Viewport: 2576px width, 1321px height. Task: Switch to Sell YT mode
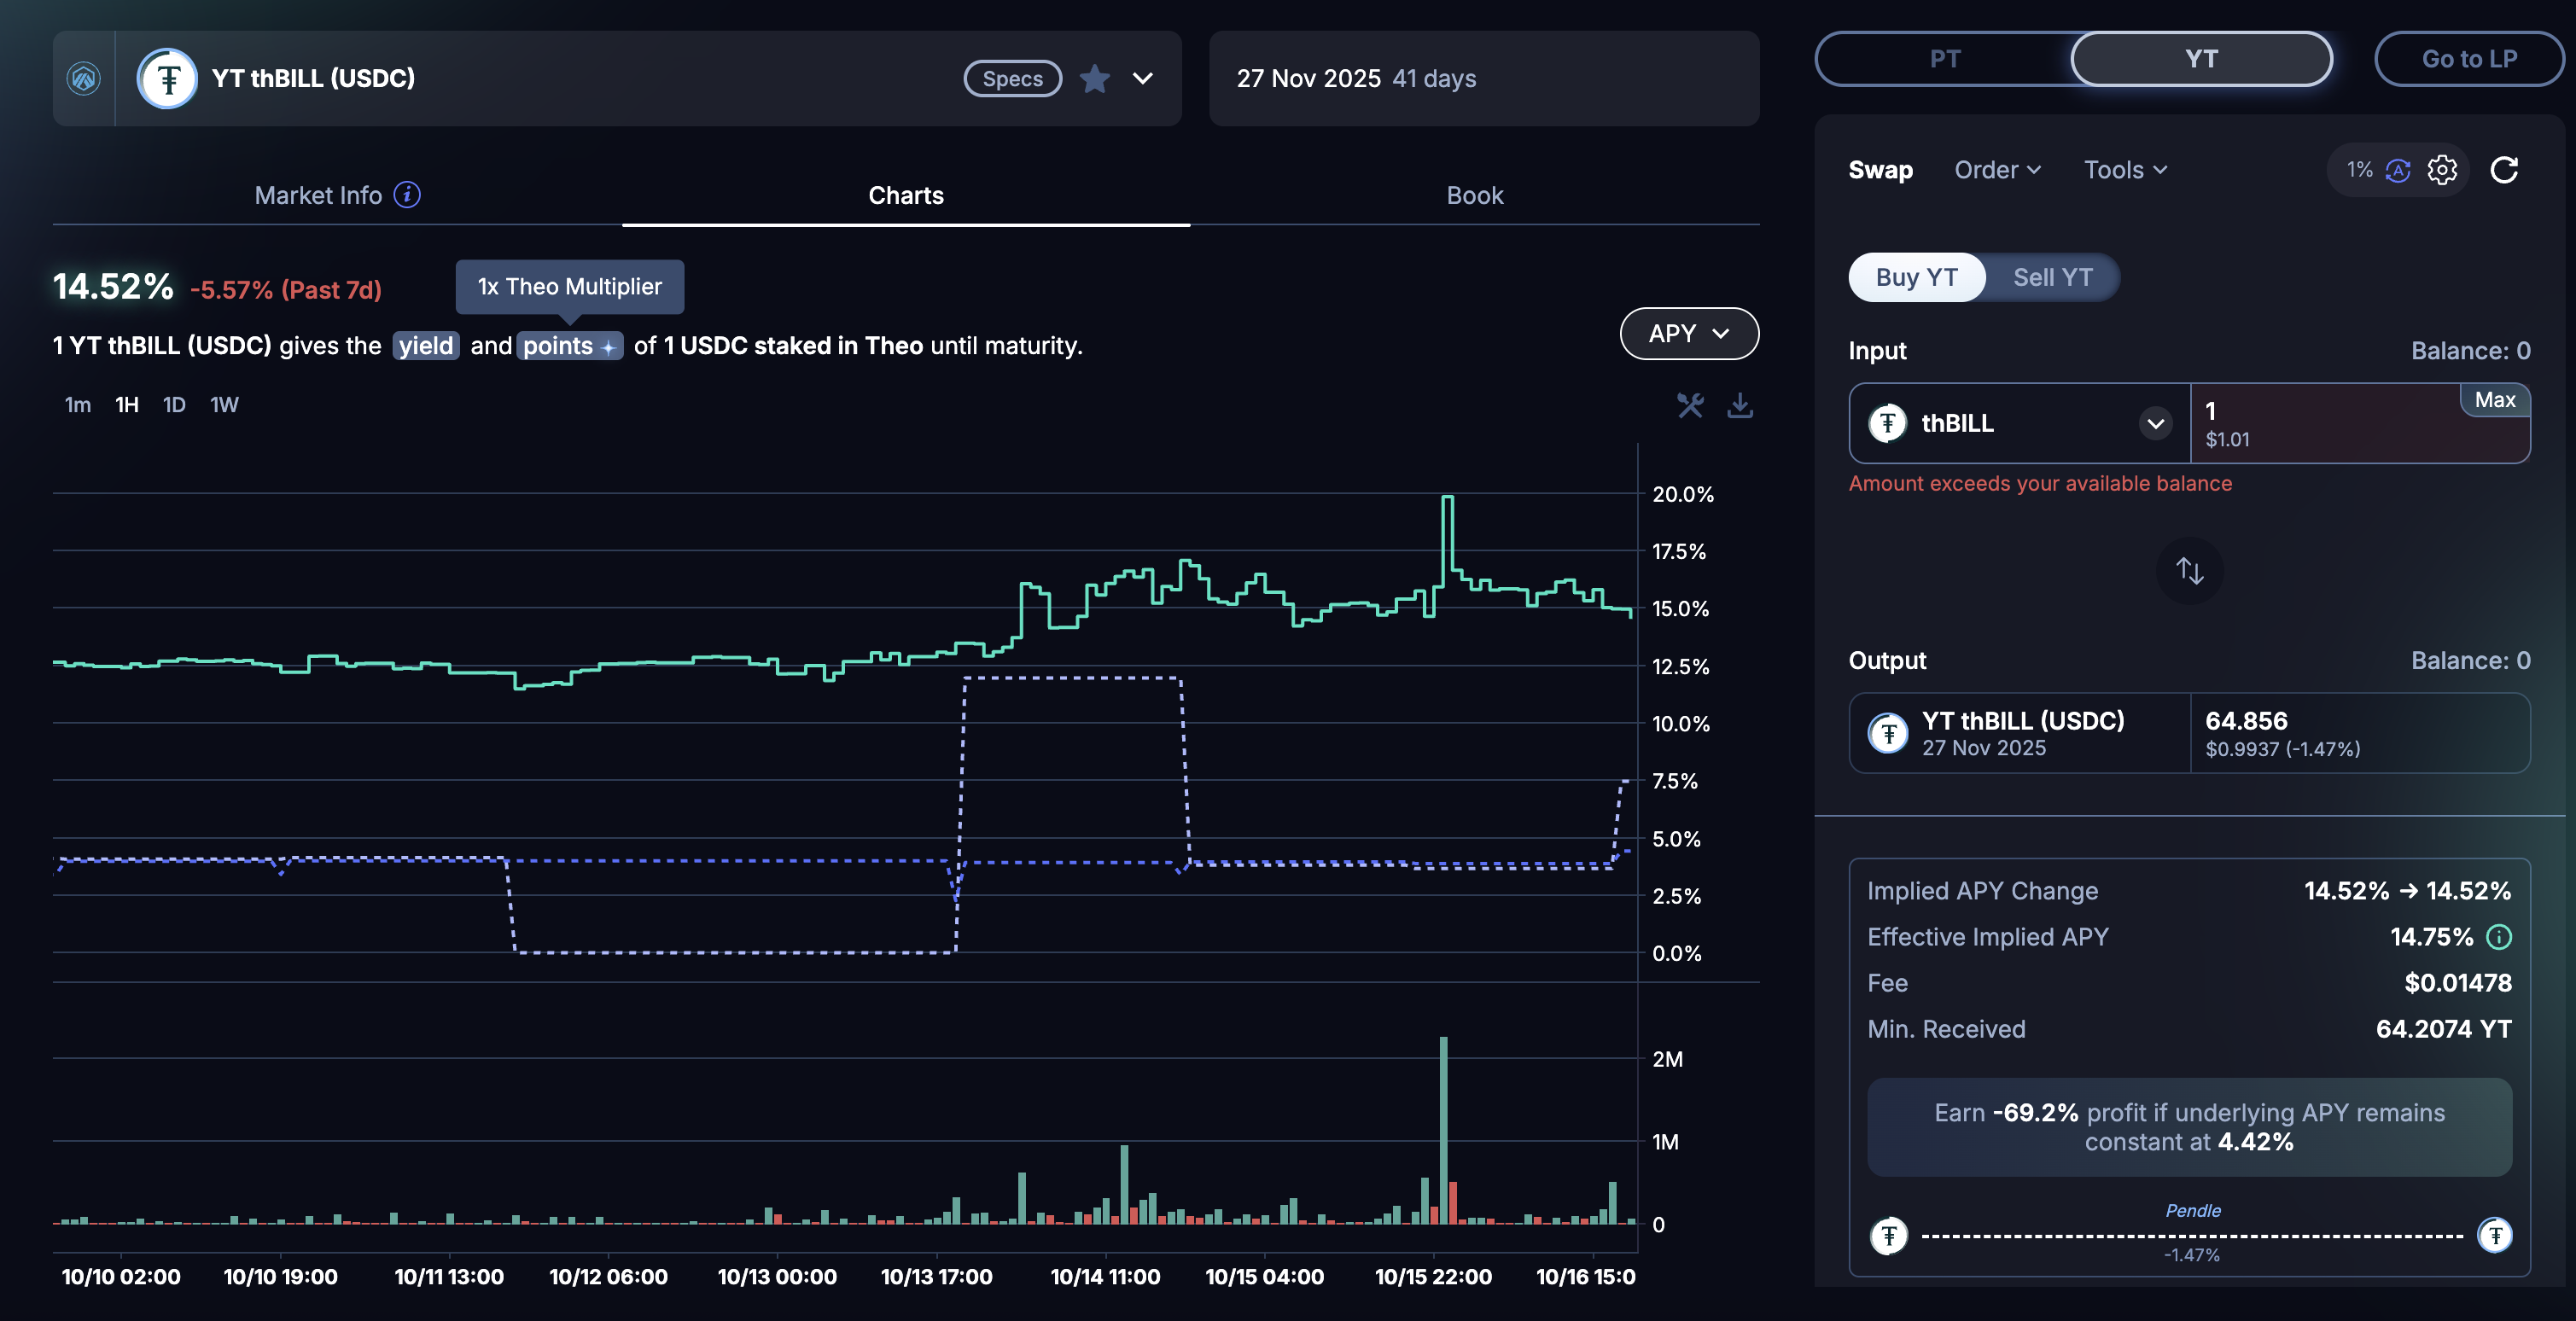point(2052,277)
